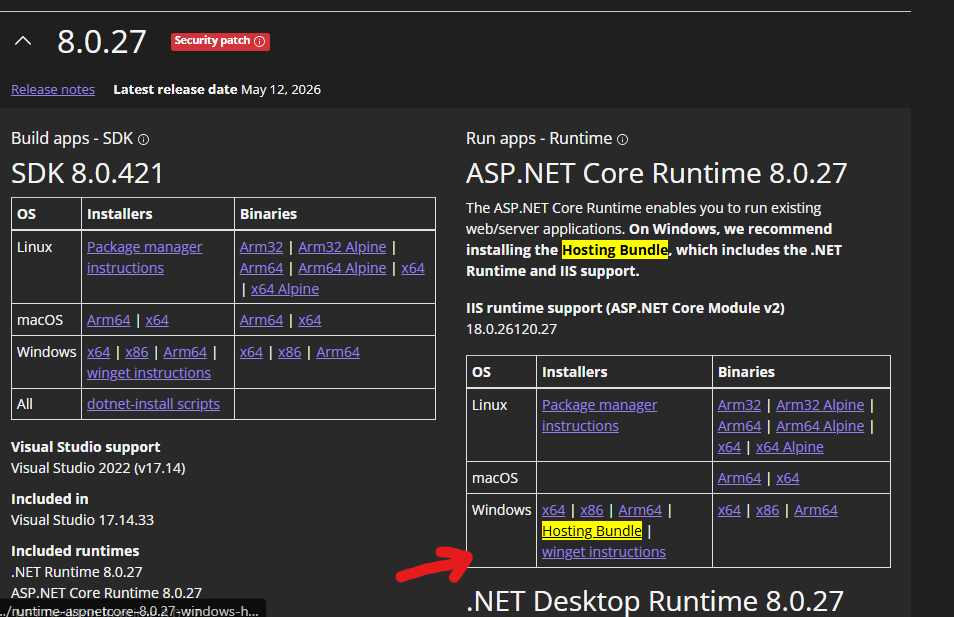The width and height of the screenshot is (954, 617).
Task: Download ASP.NET Runtime Linux Arm64 Alpine binary
Action: pyautogui.click(x=820, y=426)
